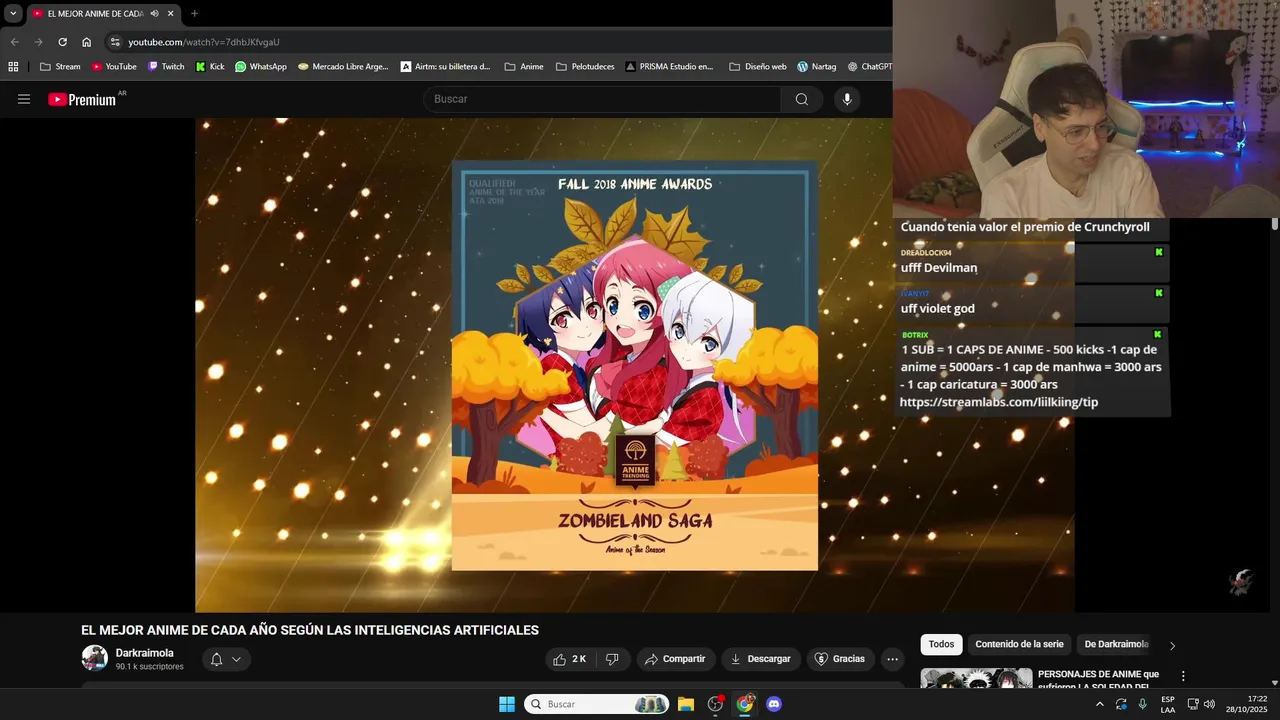Open the Darkraimola channel avatar
This screenshot has width=1280, height=720.
95,658
